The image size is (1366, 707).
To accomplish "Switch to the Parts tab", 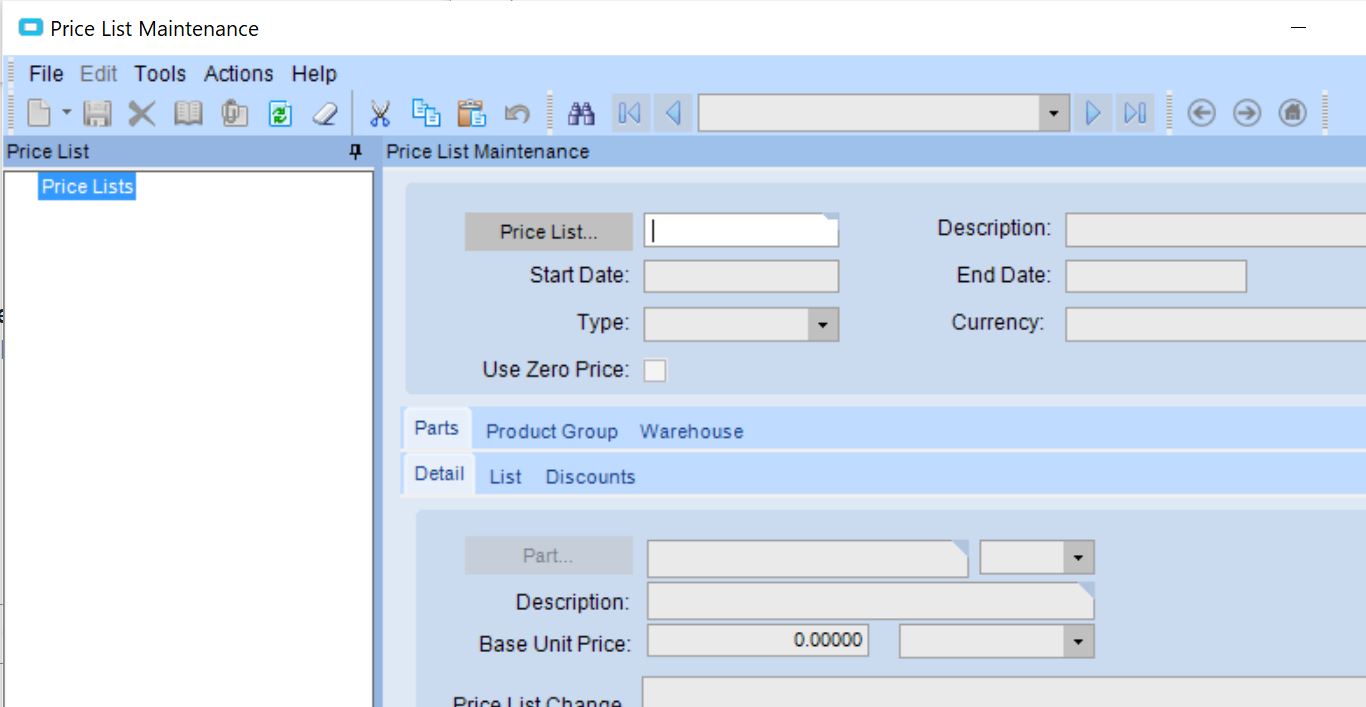I will (436, 428).
